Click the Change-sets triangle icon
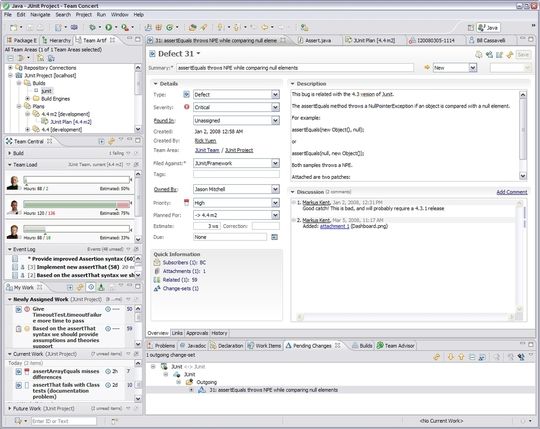The width and height of the screenshot is (540, 429). tap(157, 288)
